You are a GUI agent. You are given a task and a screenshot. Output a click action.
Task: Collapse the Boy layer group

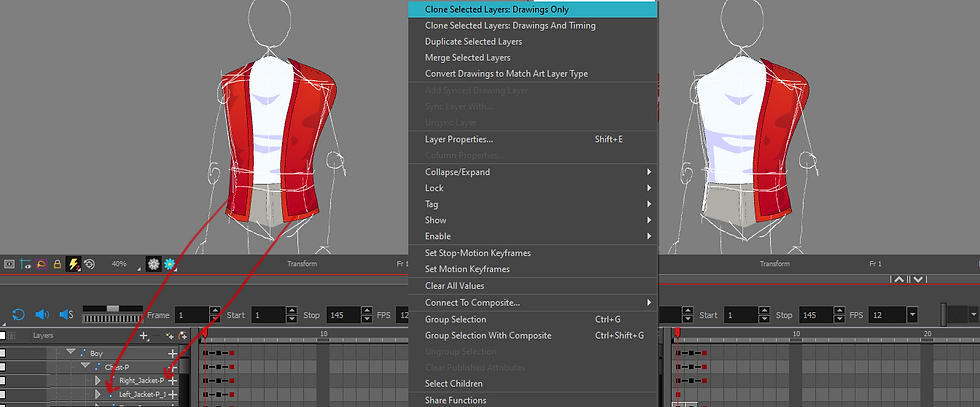(x=71, y=353)
